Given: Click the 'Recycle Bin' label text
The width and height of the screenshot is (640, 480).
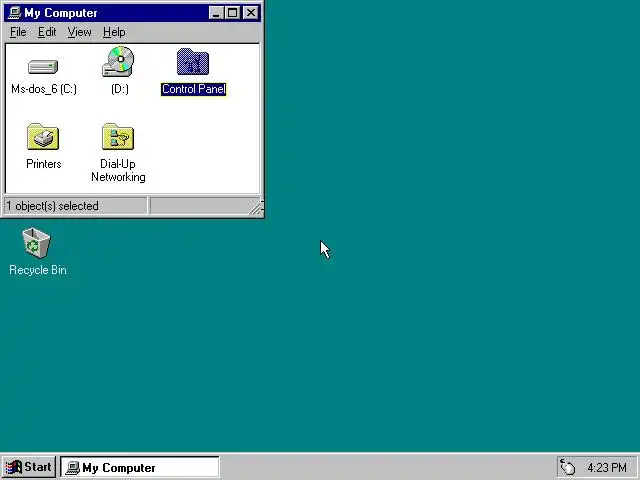Looking at the screenshot, I should point(38,270).
